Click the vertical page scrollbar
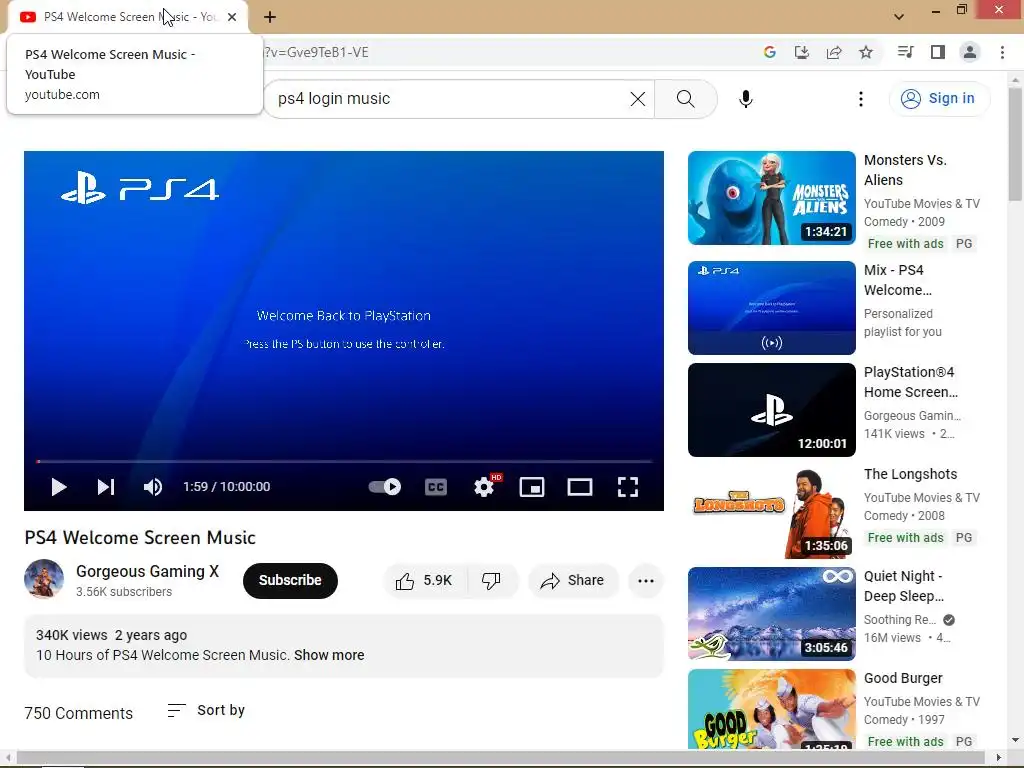 1015,144
